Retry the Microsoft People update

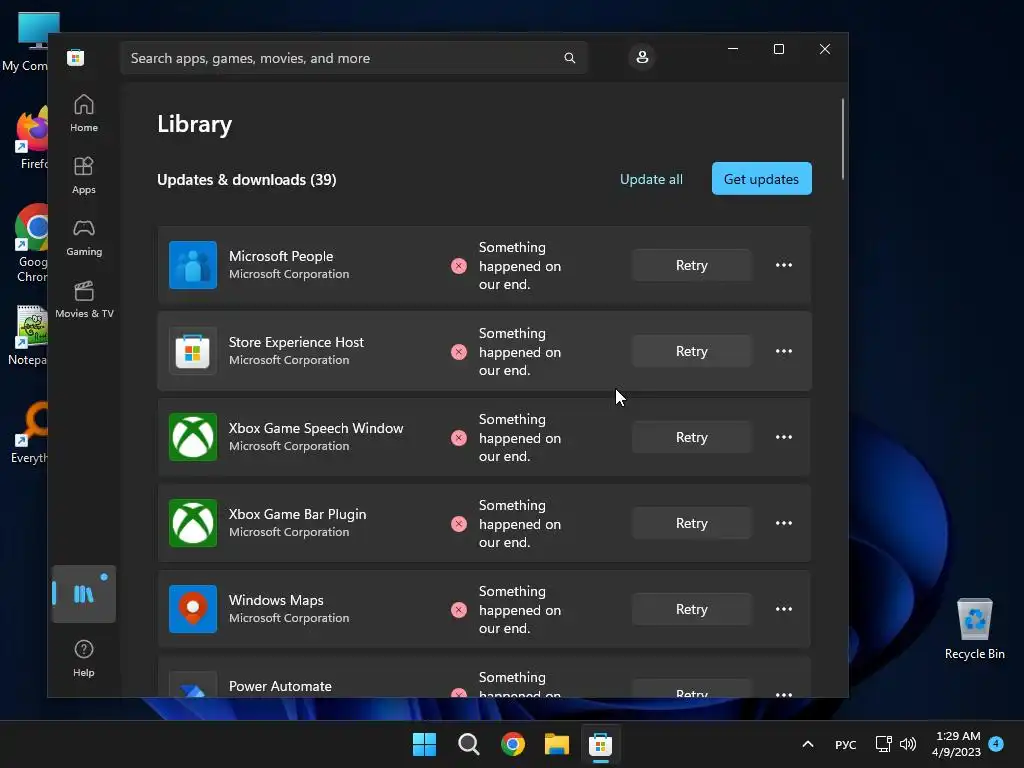click(692, 265)
